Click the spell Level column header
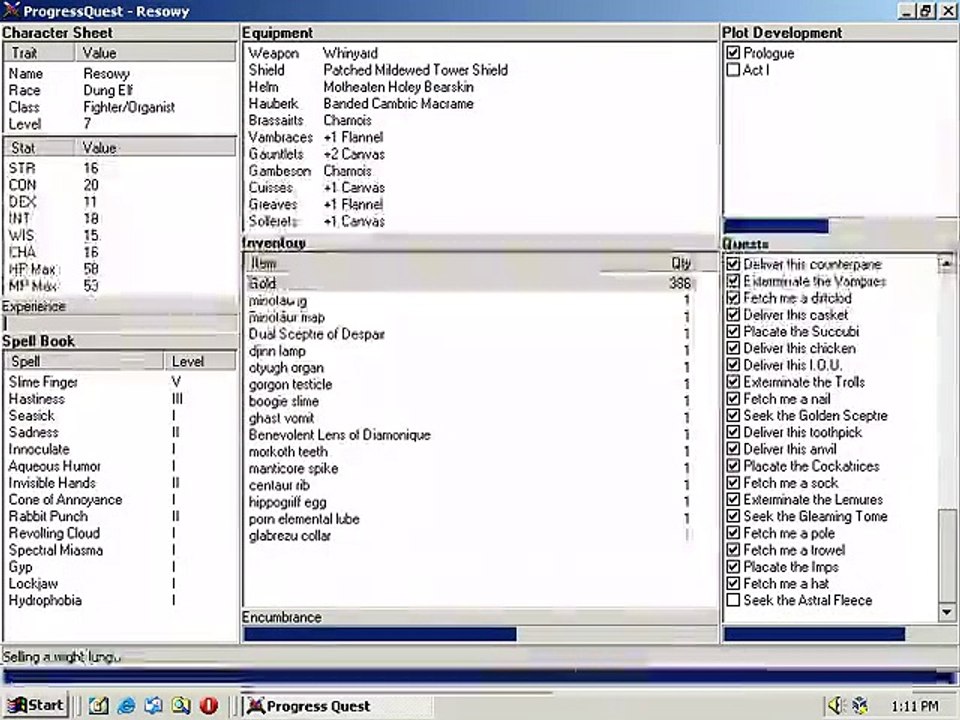960x720 pixels. point(200,361)
